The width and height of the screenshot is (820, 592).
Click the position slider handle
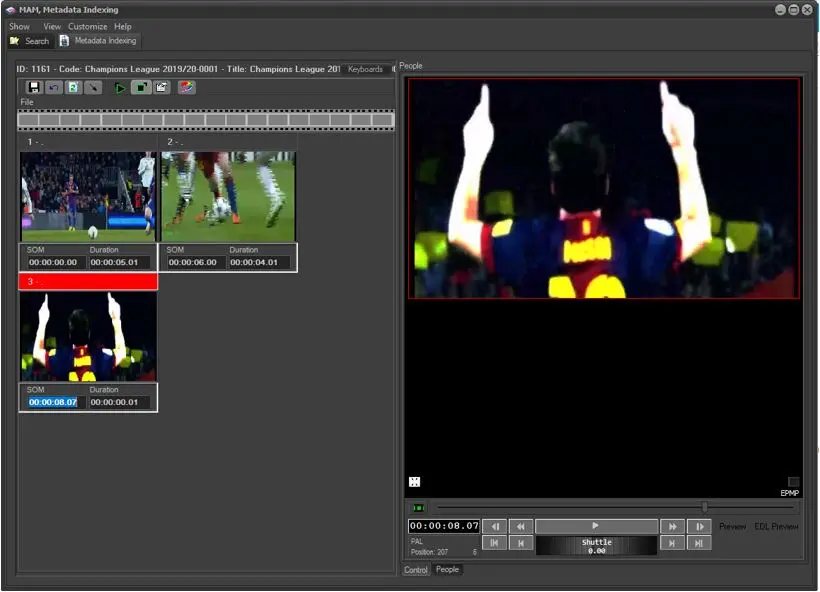(705, 508)
